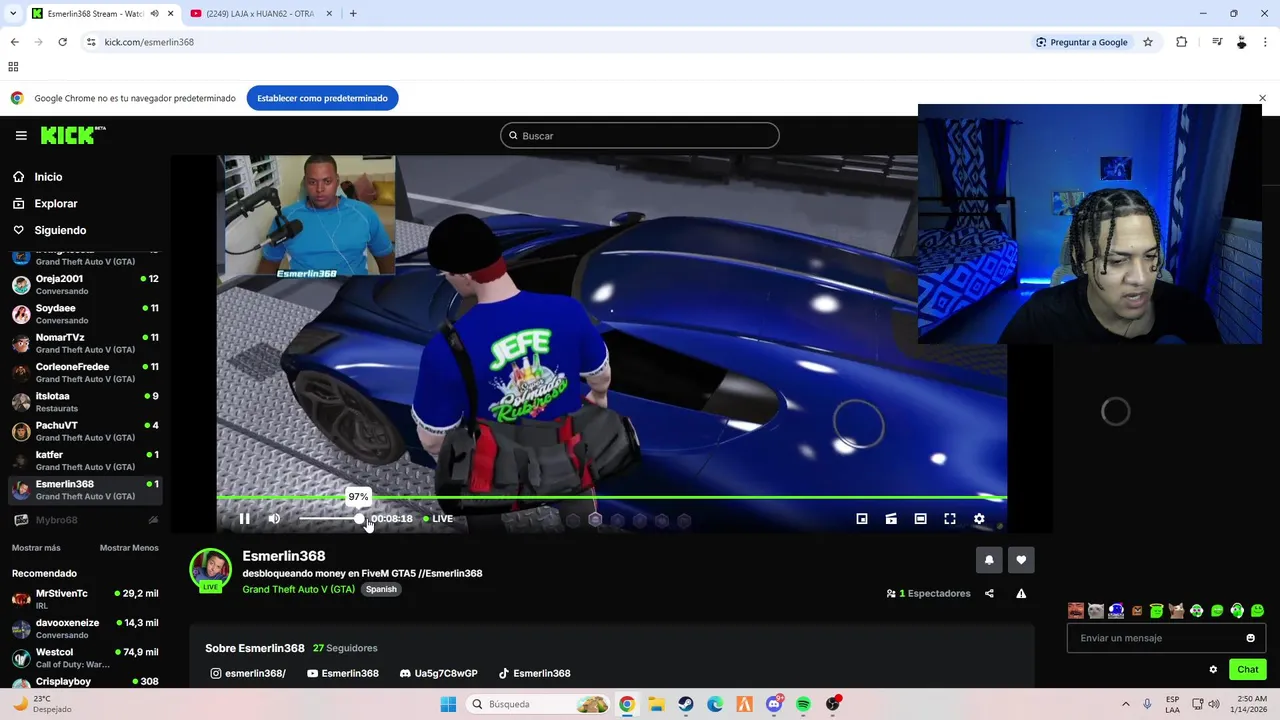Open Mybro68 offline channel

pyautogui.click(x=85, y=520)
